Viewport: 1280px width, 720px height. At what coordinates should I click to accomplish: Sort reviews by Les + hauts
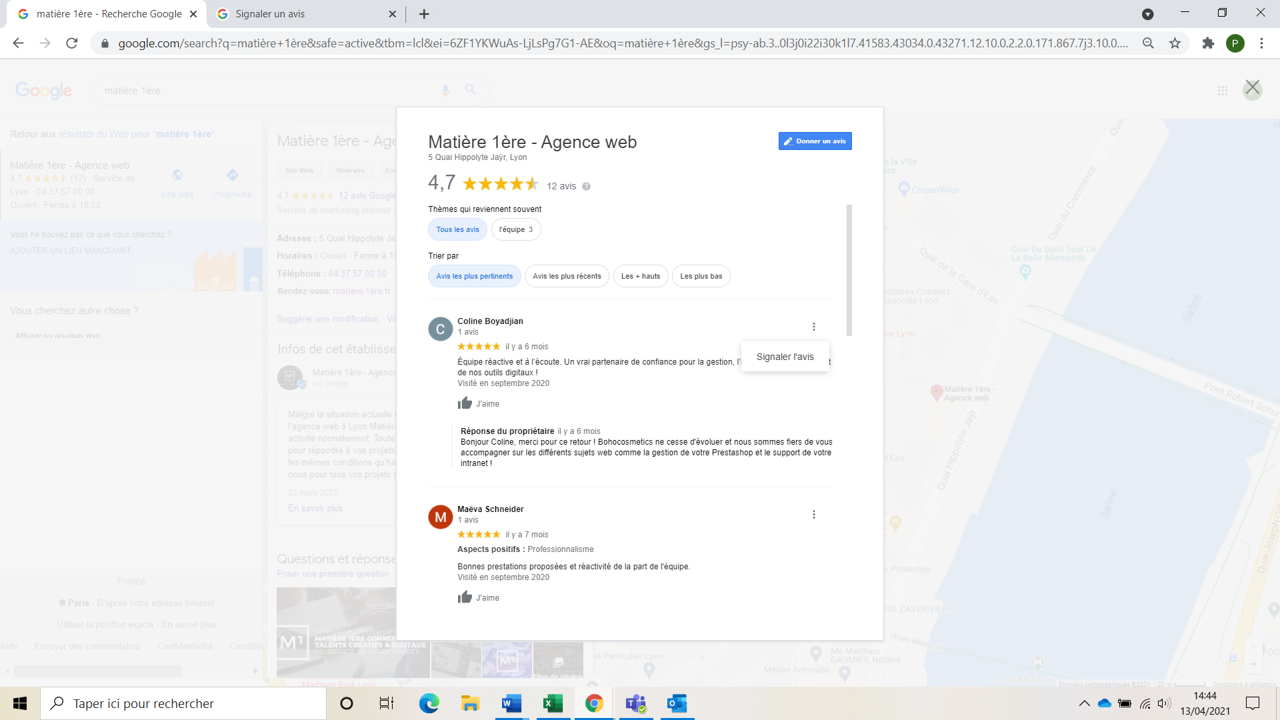coord(641,276)
